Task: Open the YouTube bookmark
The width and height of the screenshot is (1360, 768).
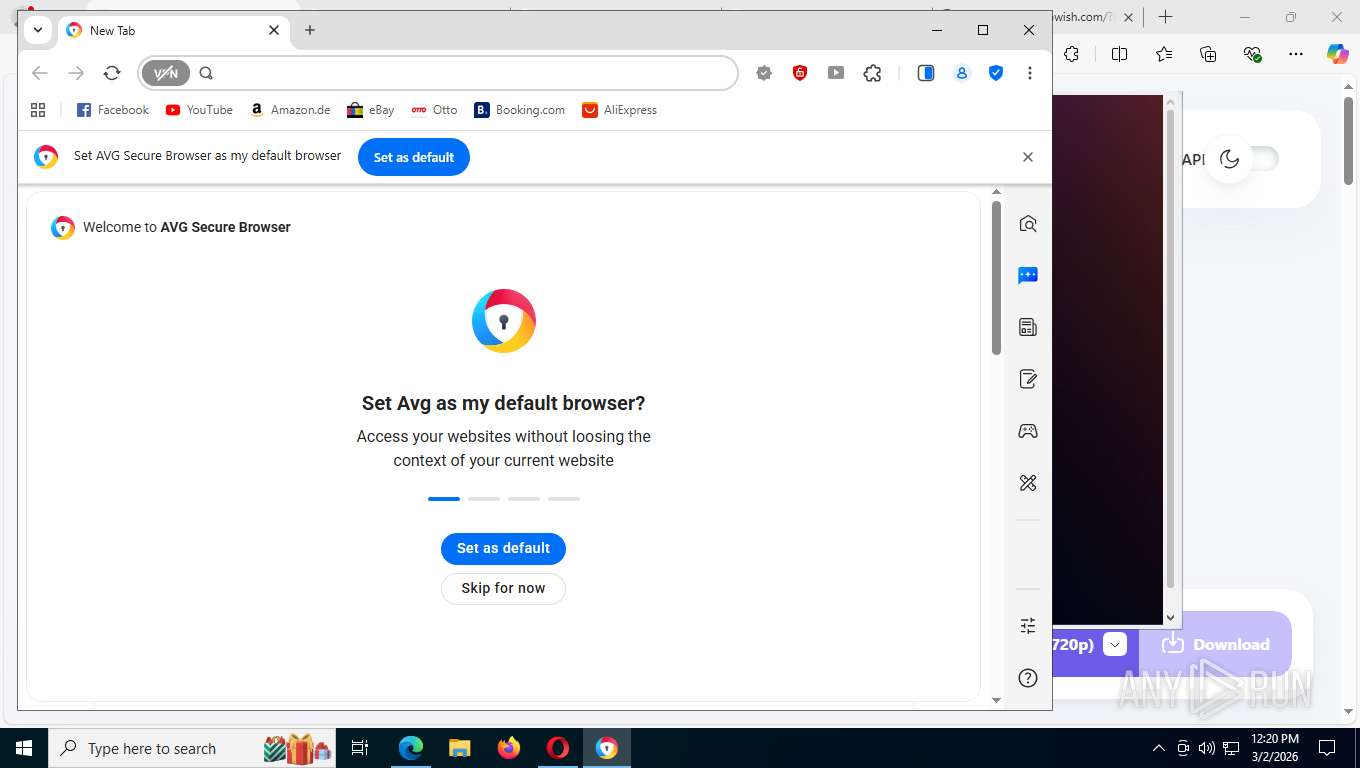Action: coord(199,110)
